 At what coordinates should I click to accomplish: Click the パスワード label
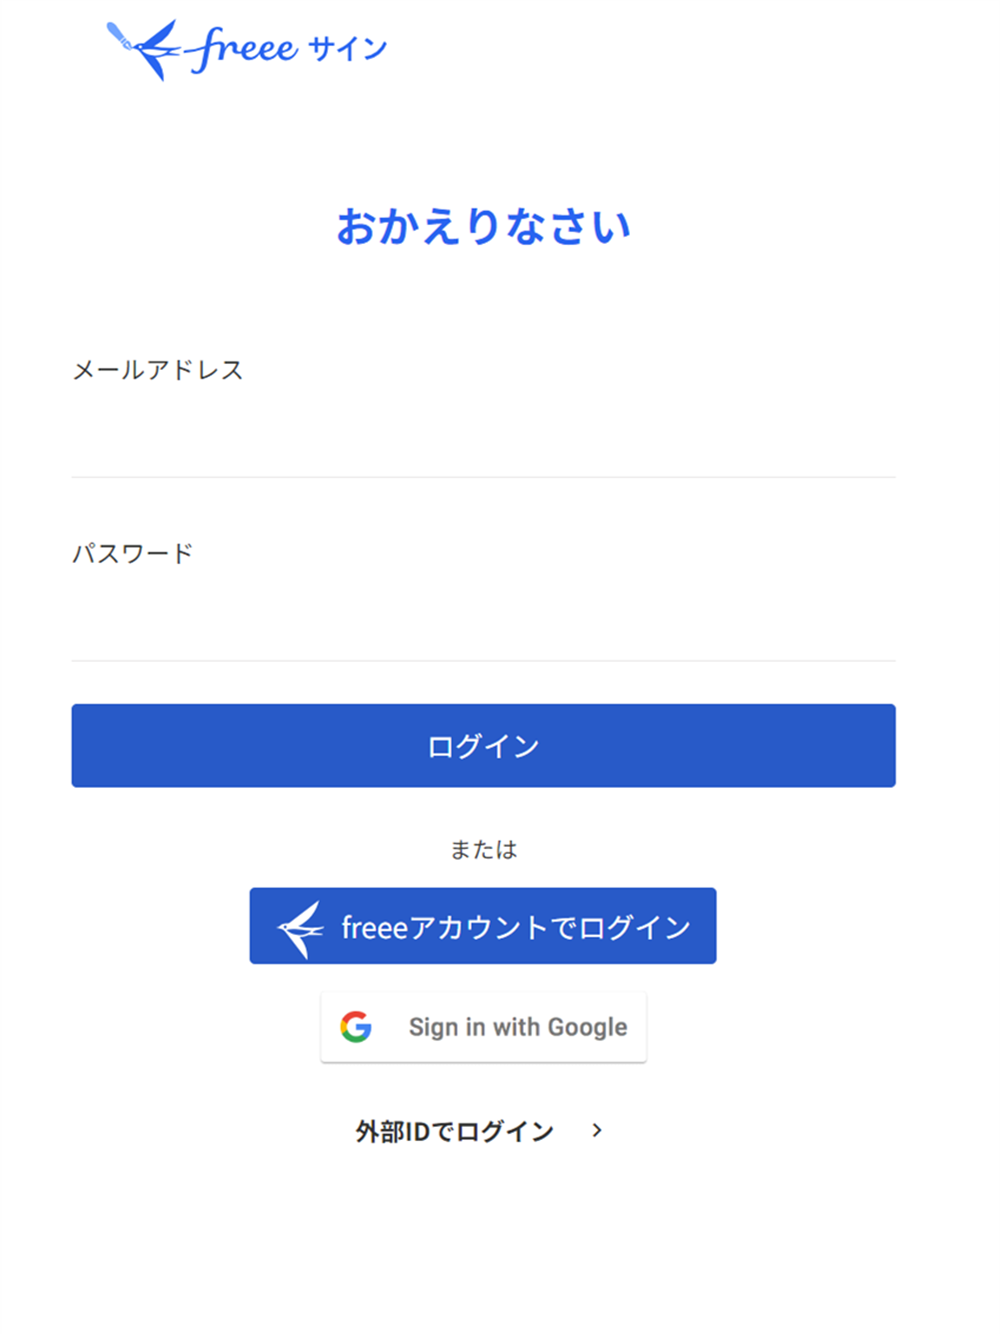point(133,551)
